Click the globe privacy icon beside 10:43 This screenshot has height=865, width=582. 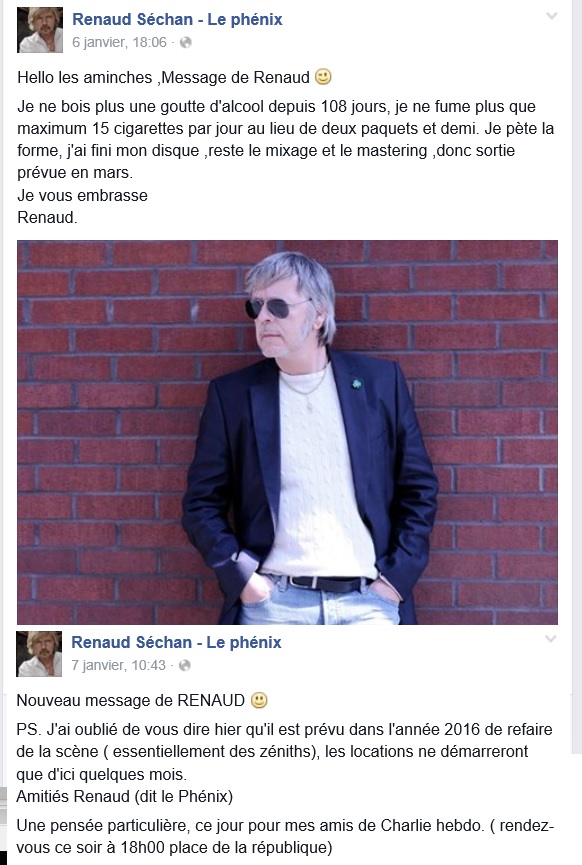click(185, 665)
